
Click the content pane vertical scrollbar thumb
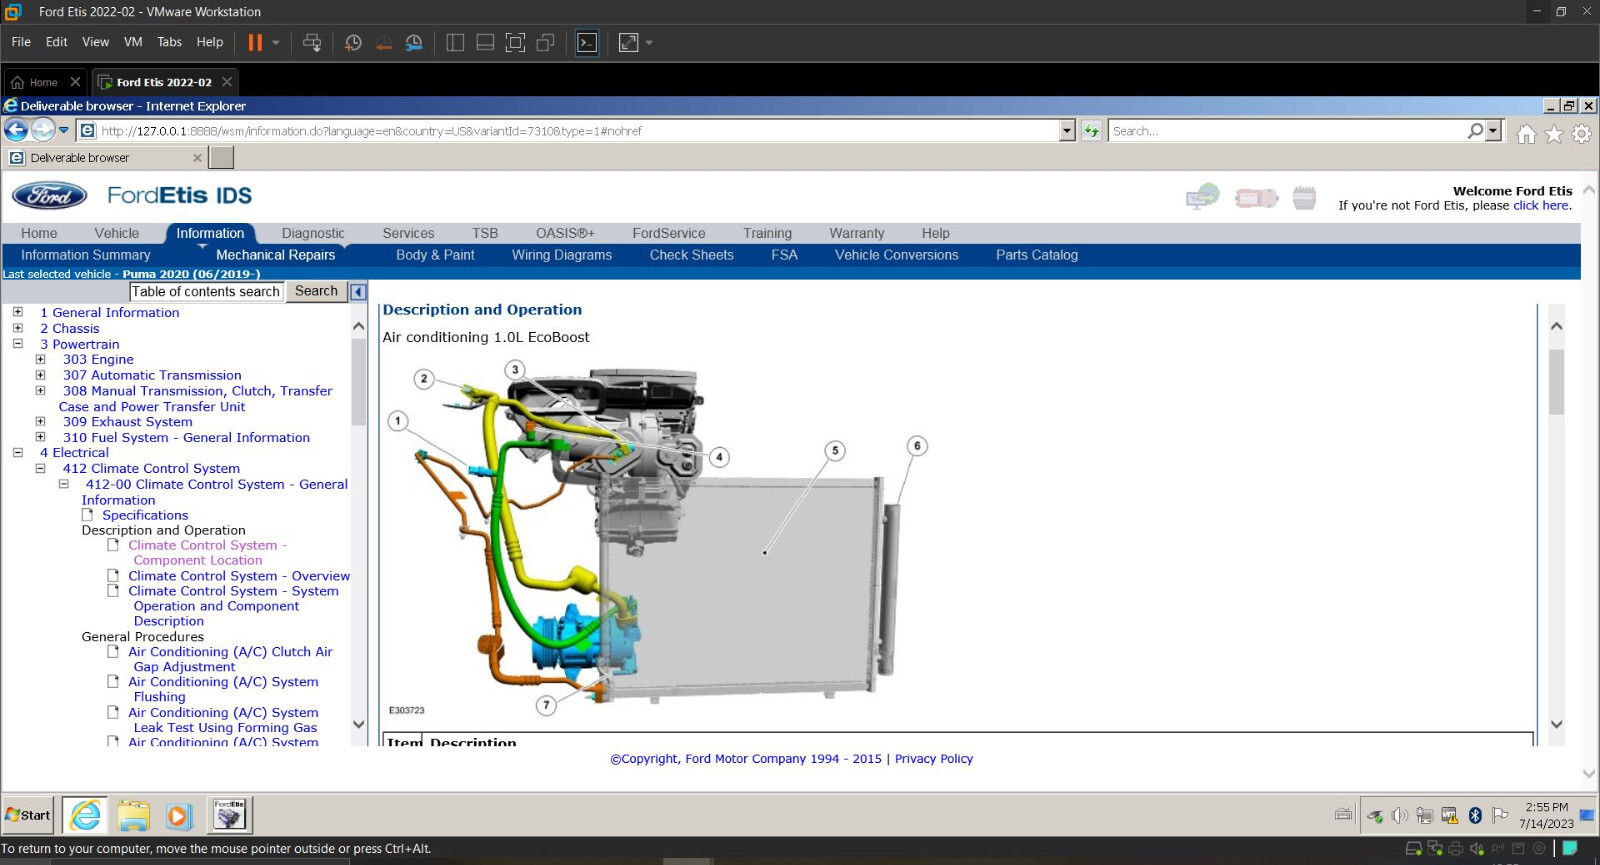[x=1555, y=380]
